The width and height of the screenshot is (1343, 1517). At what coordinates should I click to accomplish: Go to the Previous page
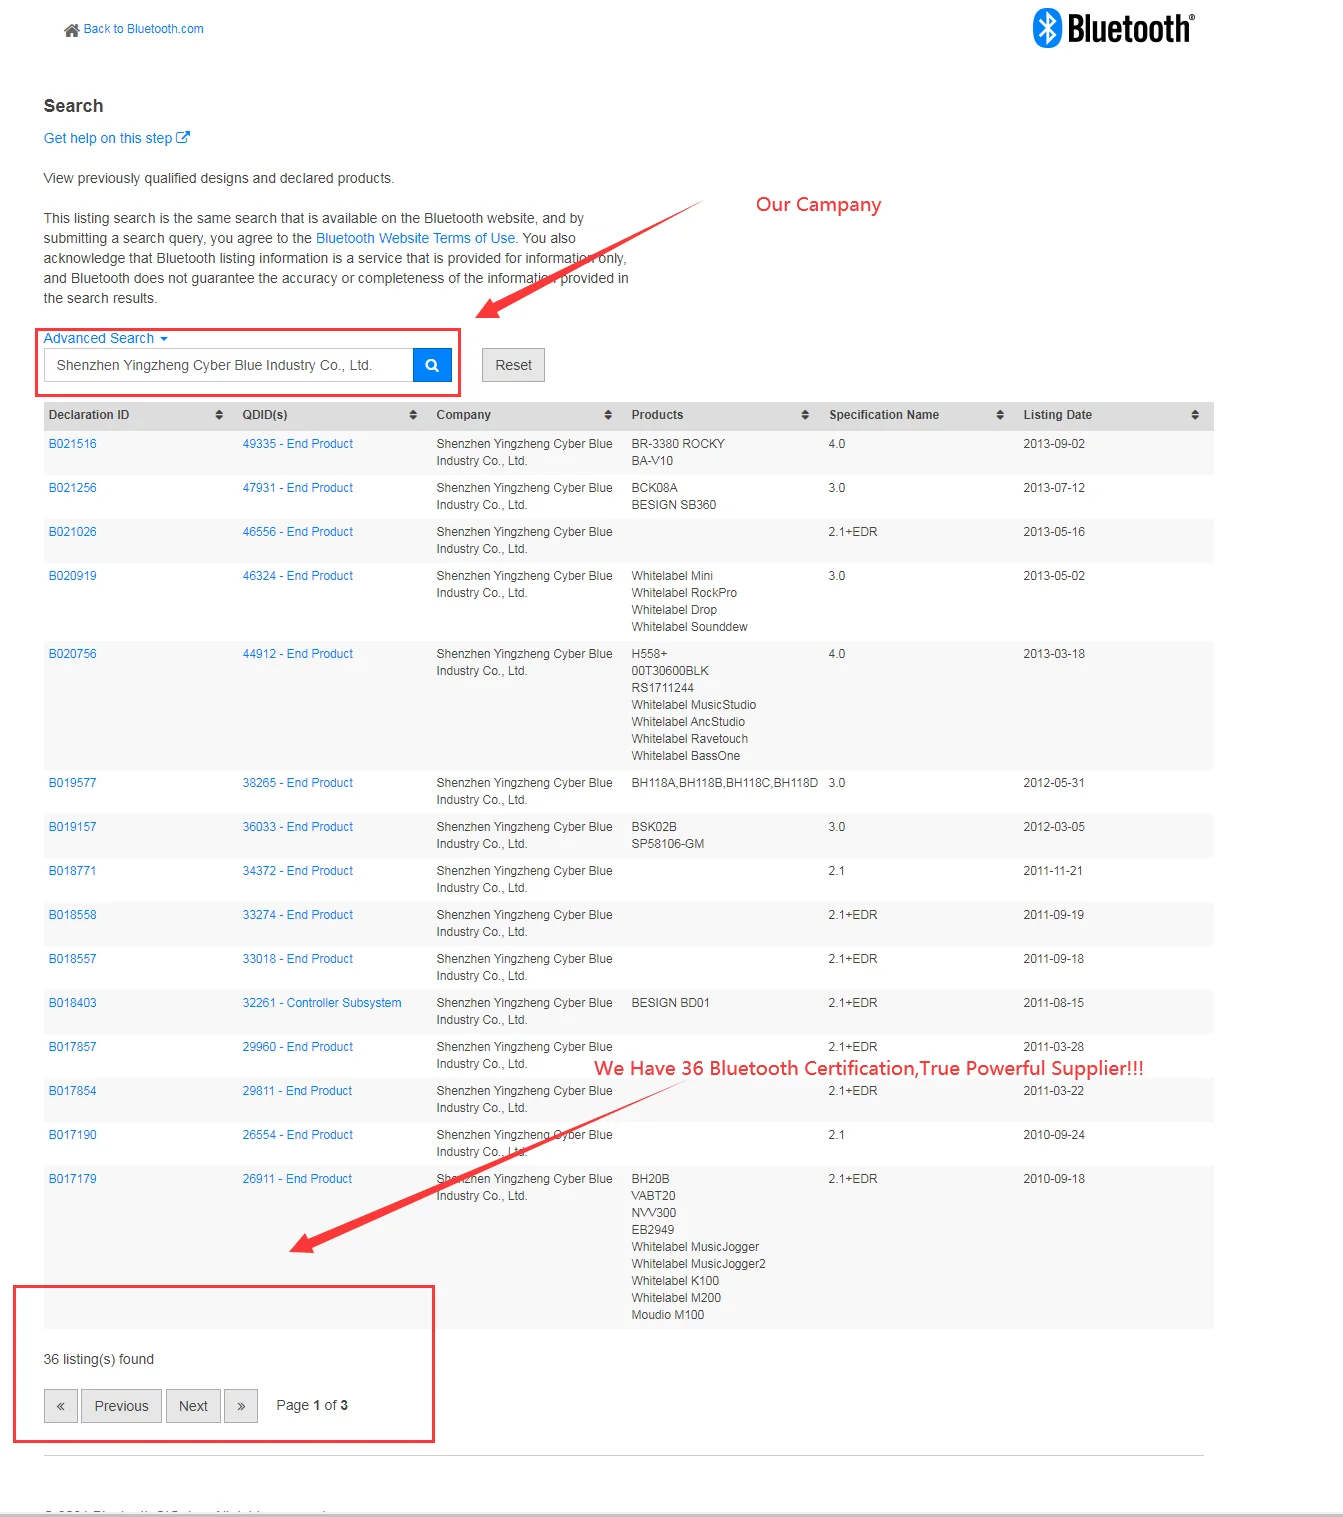(121, 1406)
